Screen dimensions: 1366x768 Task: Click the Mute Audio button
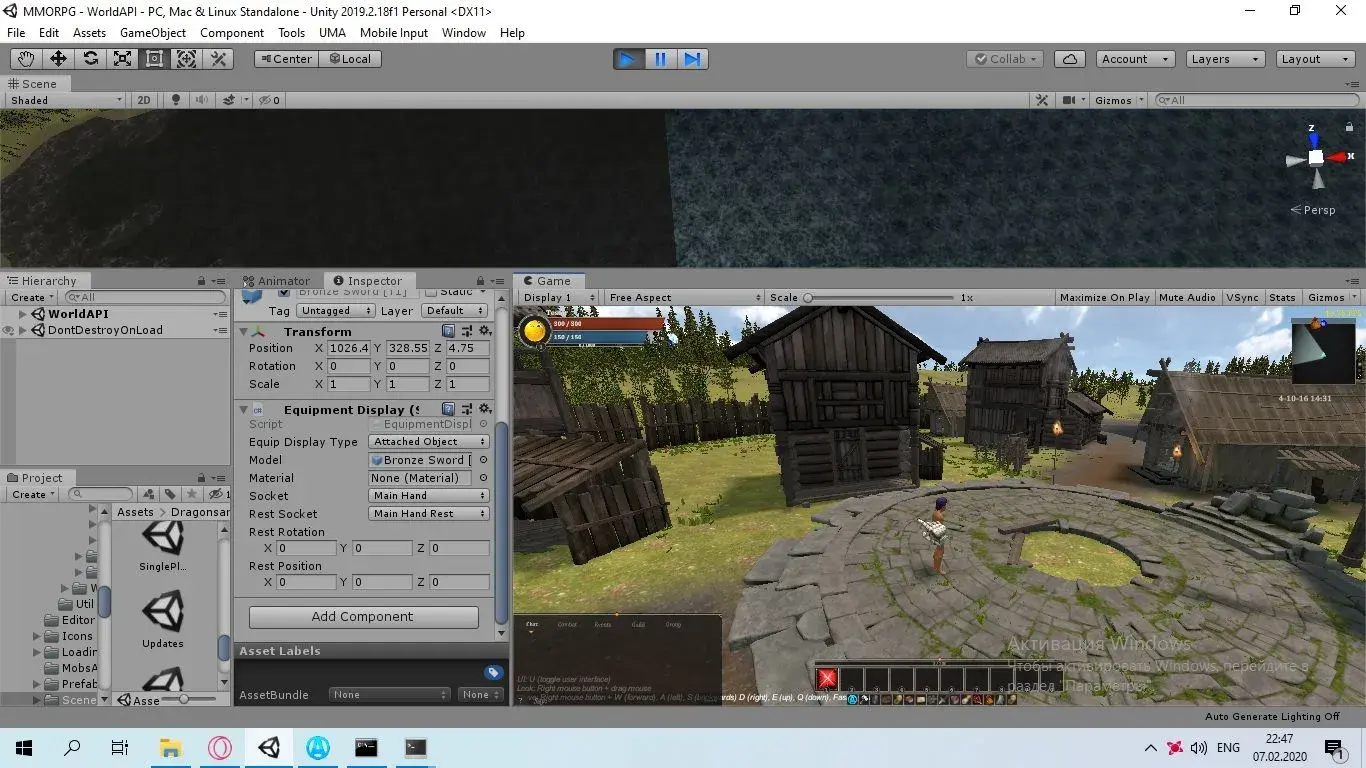pyautogui.click(x=1187, y=297)
